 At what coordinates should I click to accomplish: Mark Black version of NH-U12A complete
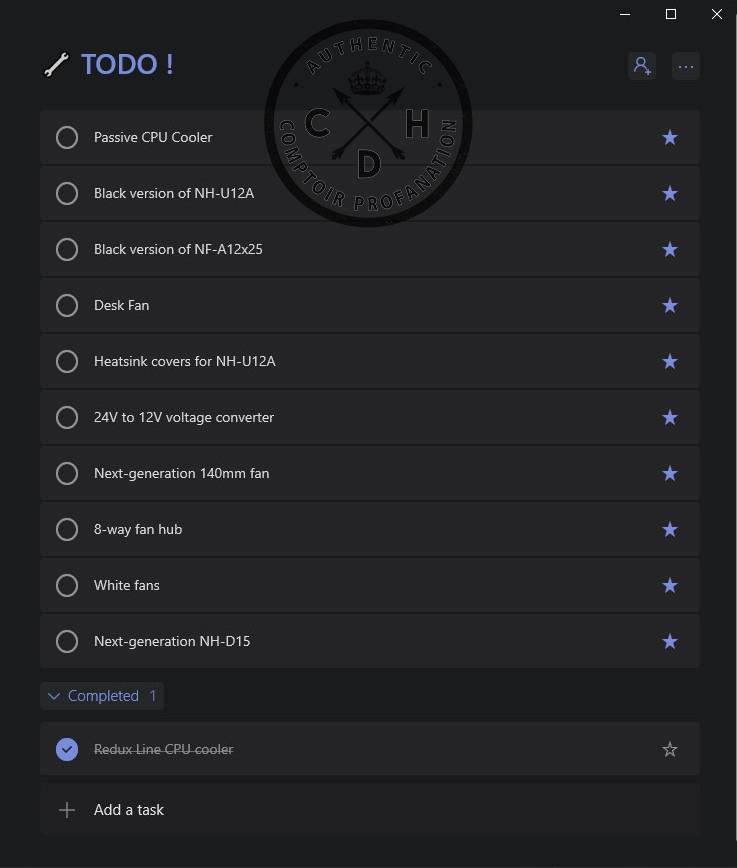[x=67, y=193]
